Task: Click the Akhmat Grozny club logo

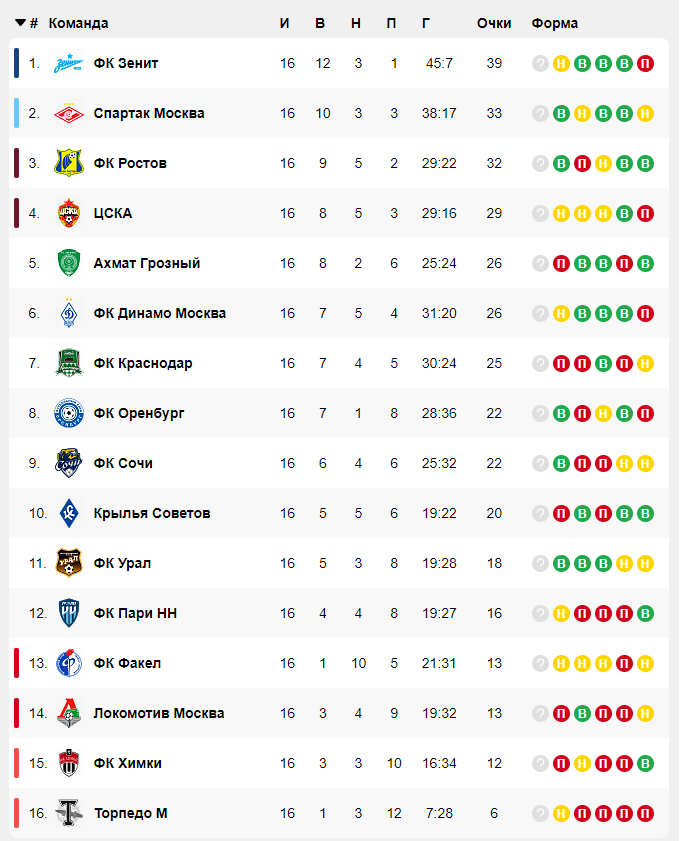Action: 69,263
